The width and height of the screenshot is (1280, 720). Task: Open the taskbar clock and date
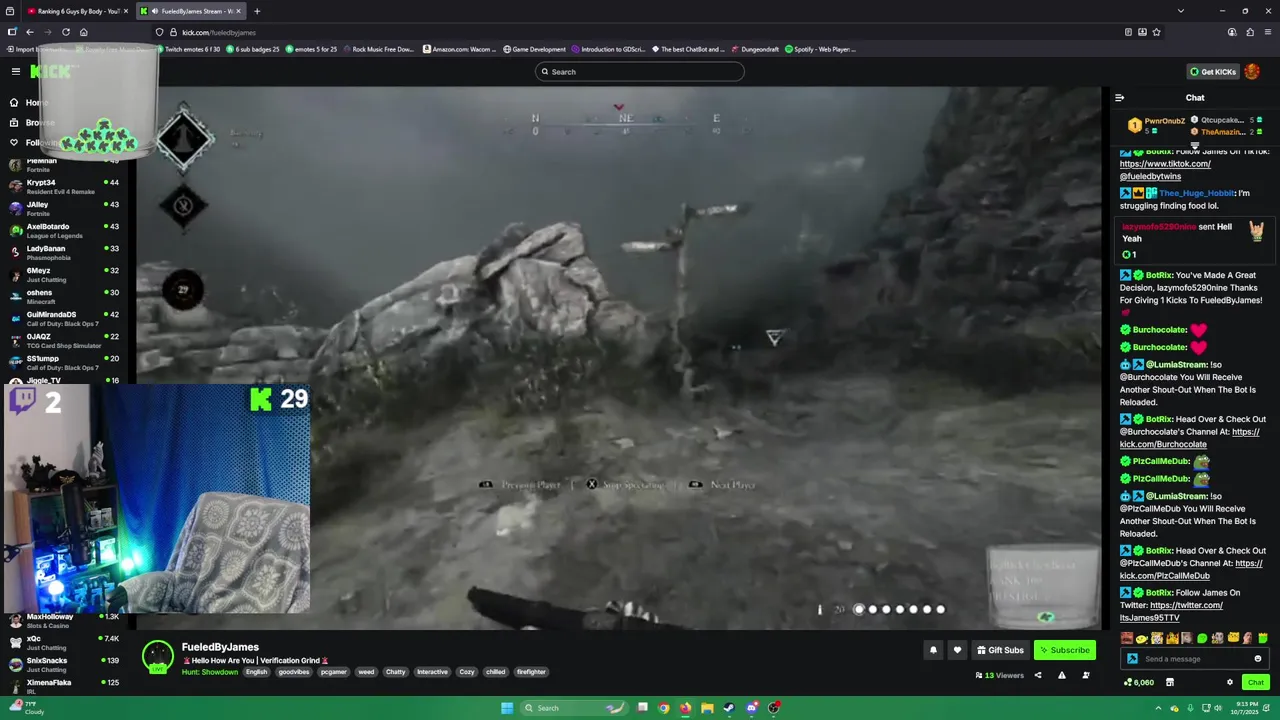[1244, 708]
